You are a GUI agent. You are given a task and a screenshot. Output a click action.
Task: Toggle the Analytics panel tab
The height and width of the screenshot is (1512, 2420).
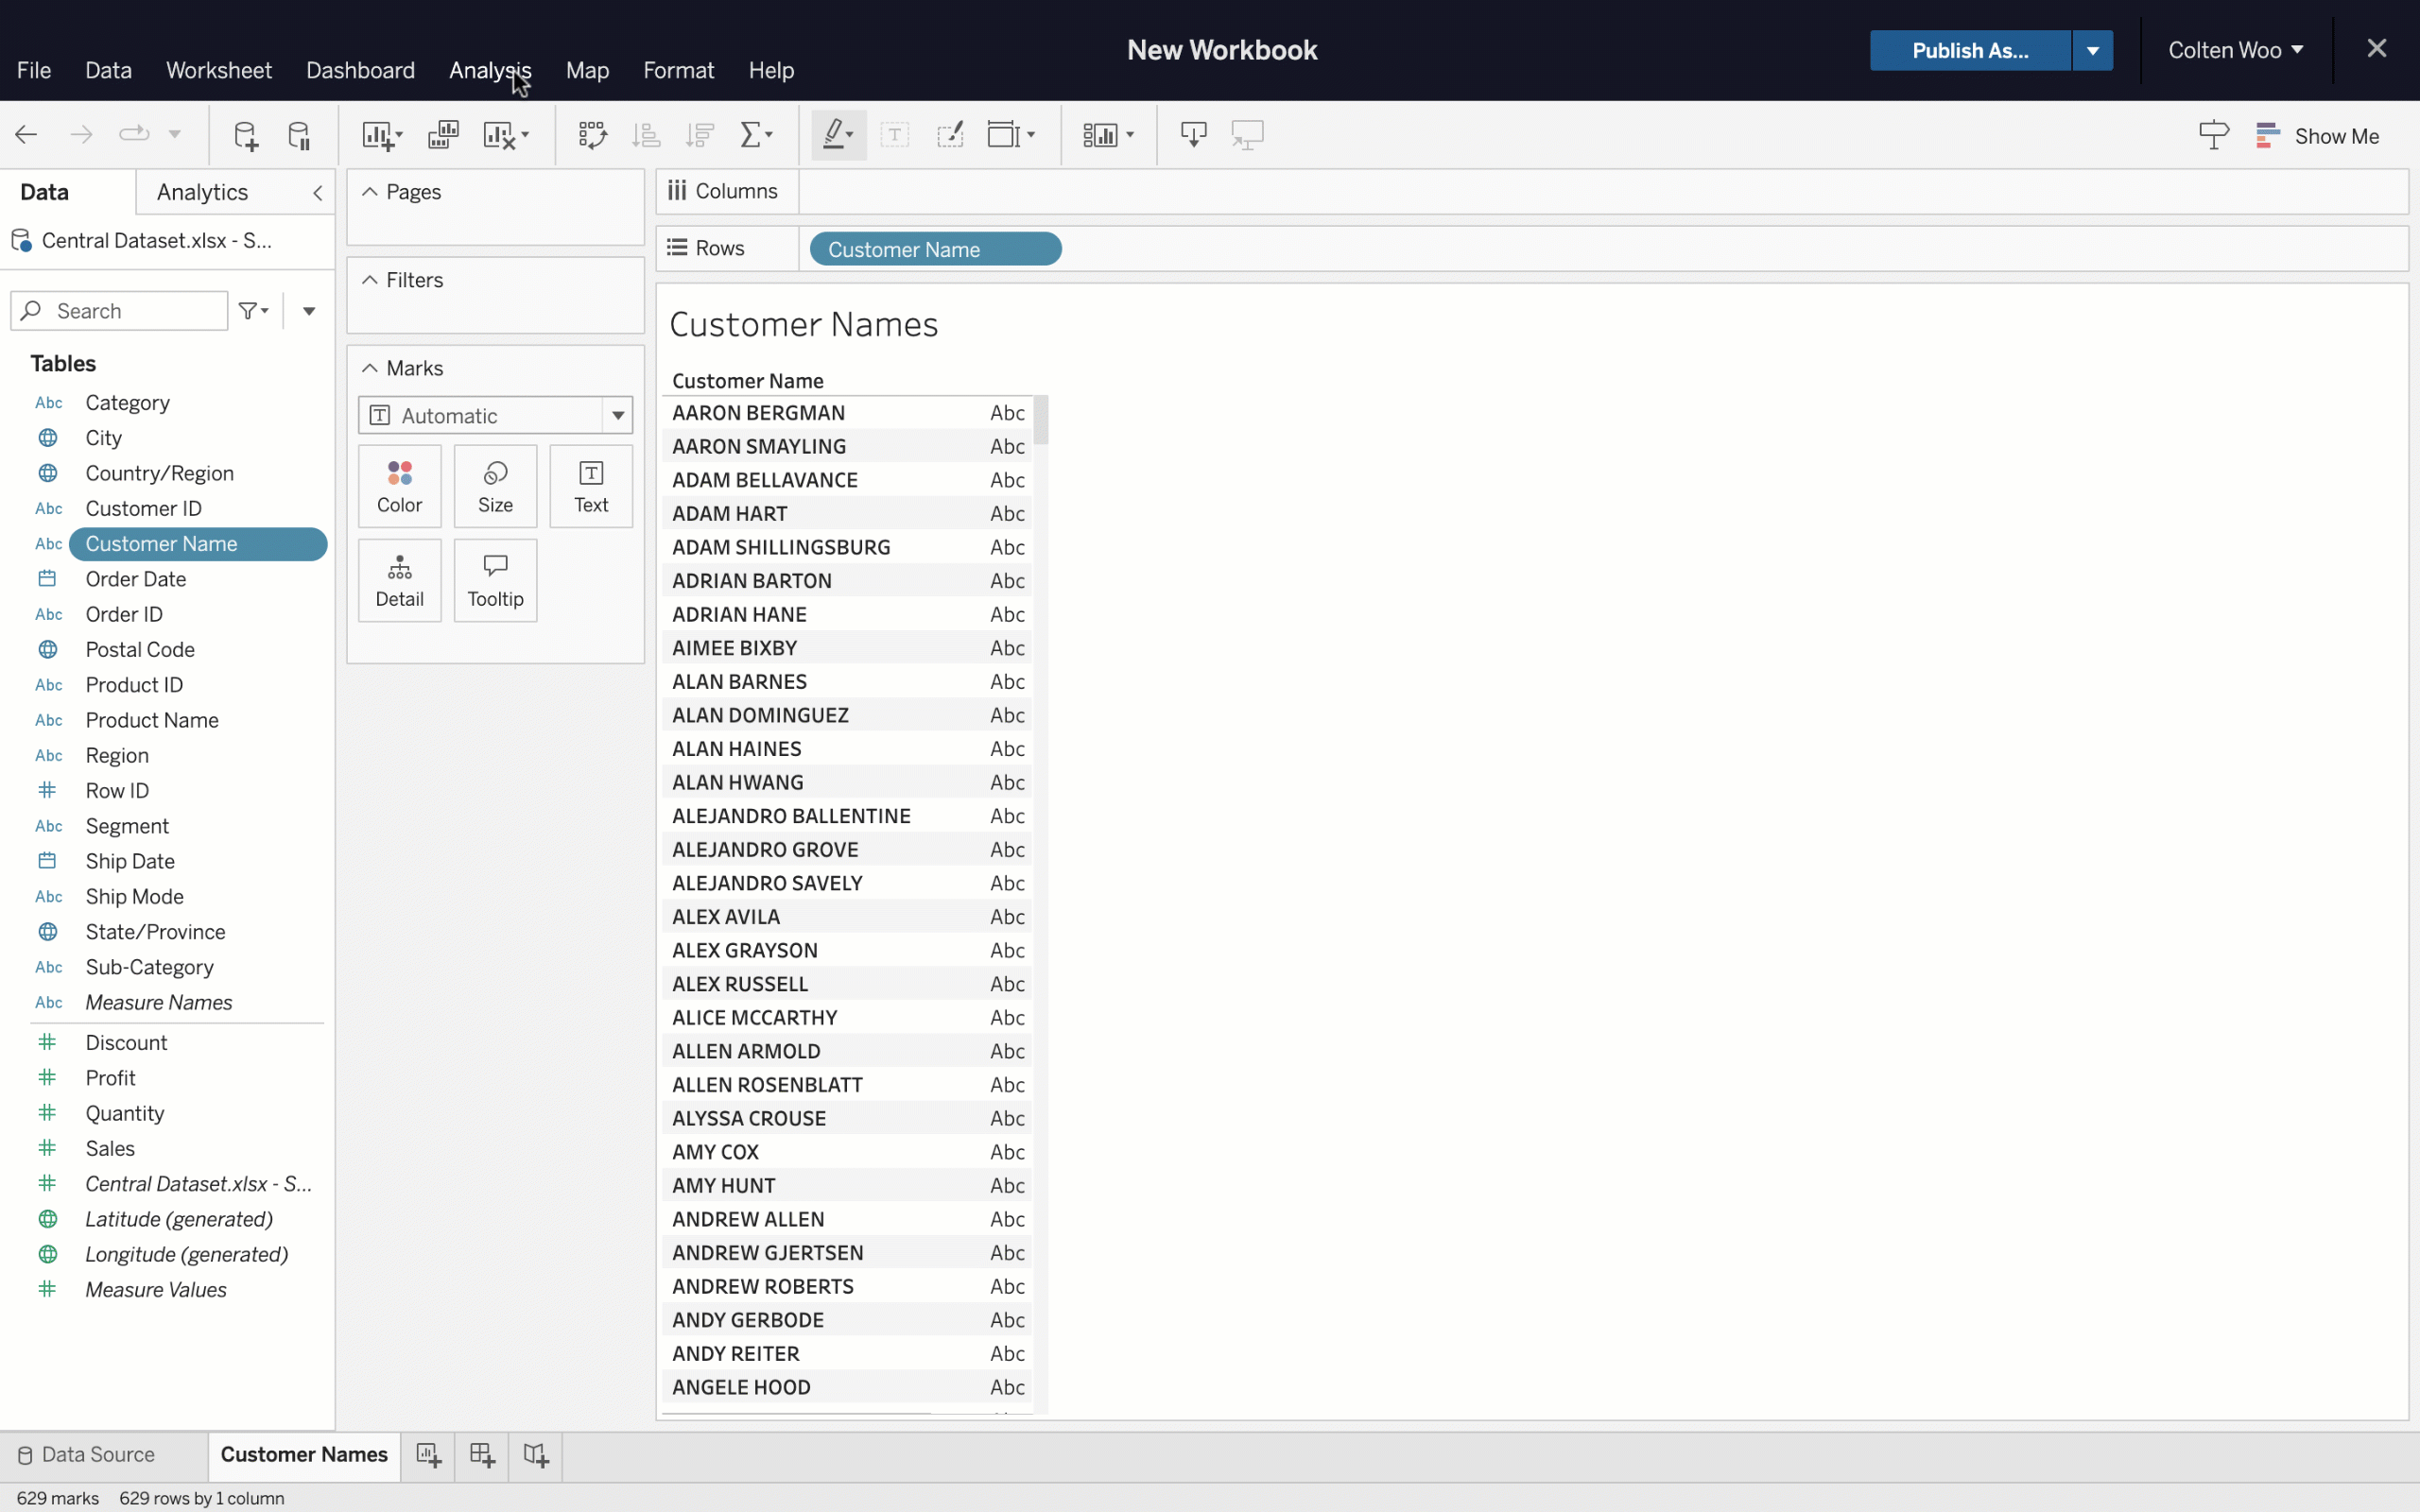202,192
